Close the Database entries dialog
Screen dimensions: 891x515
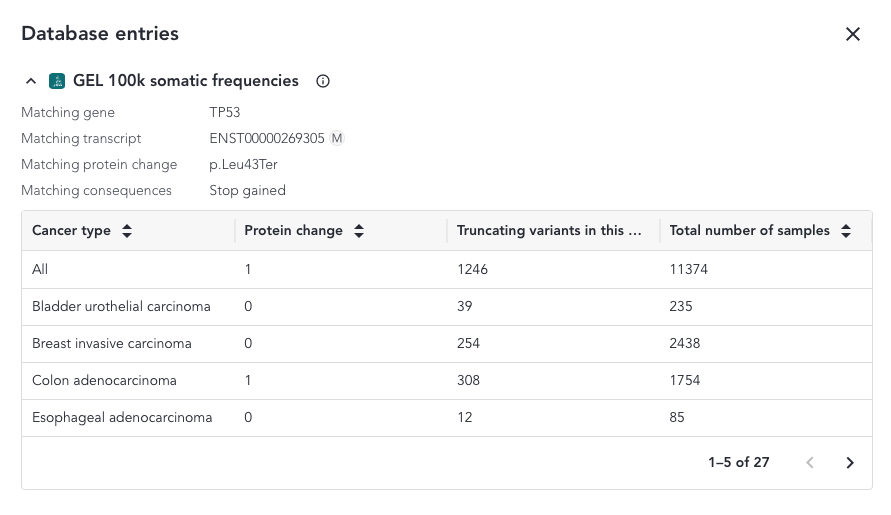[x=852, y=34]
